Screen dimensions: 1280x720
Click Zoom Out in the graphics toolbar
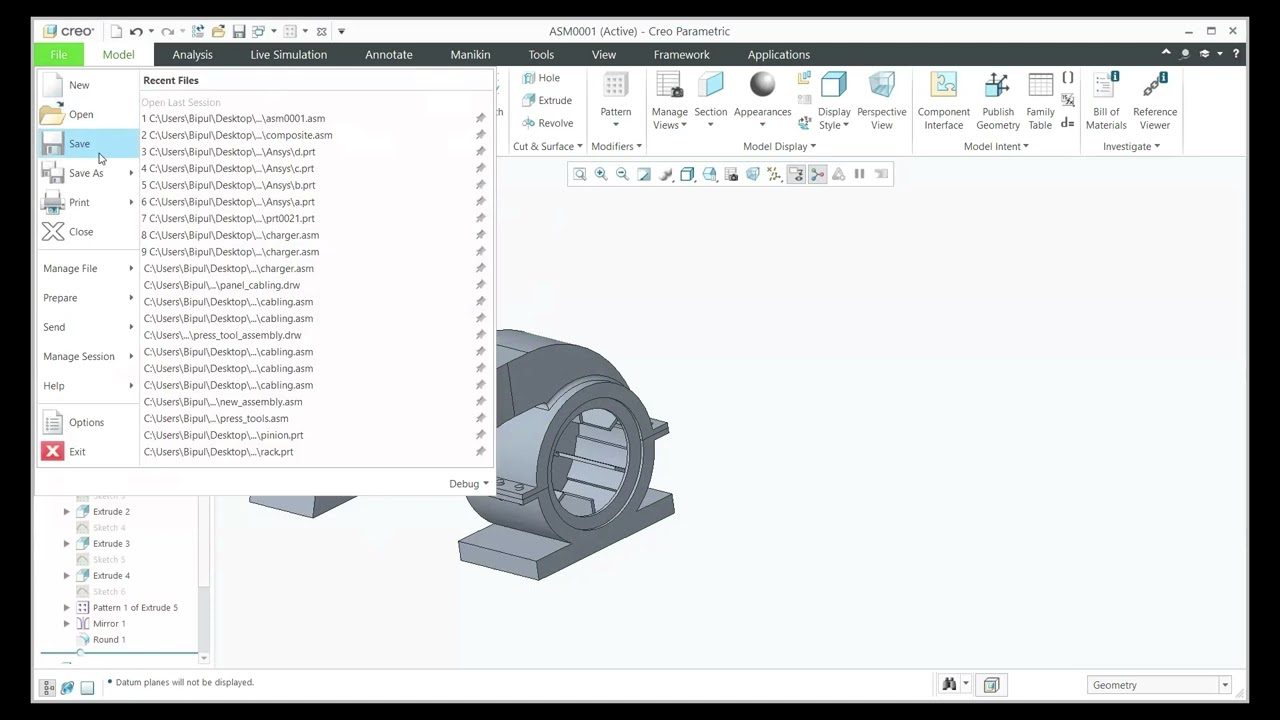point(622,174)
